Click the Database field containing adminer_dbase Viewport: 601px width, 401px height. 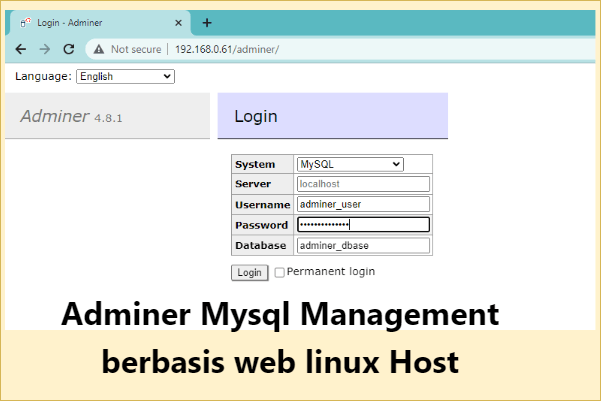pyautogui.click(x=363, y=245)
